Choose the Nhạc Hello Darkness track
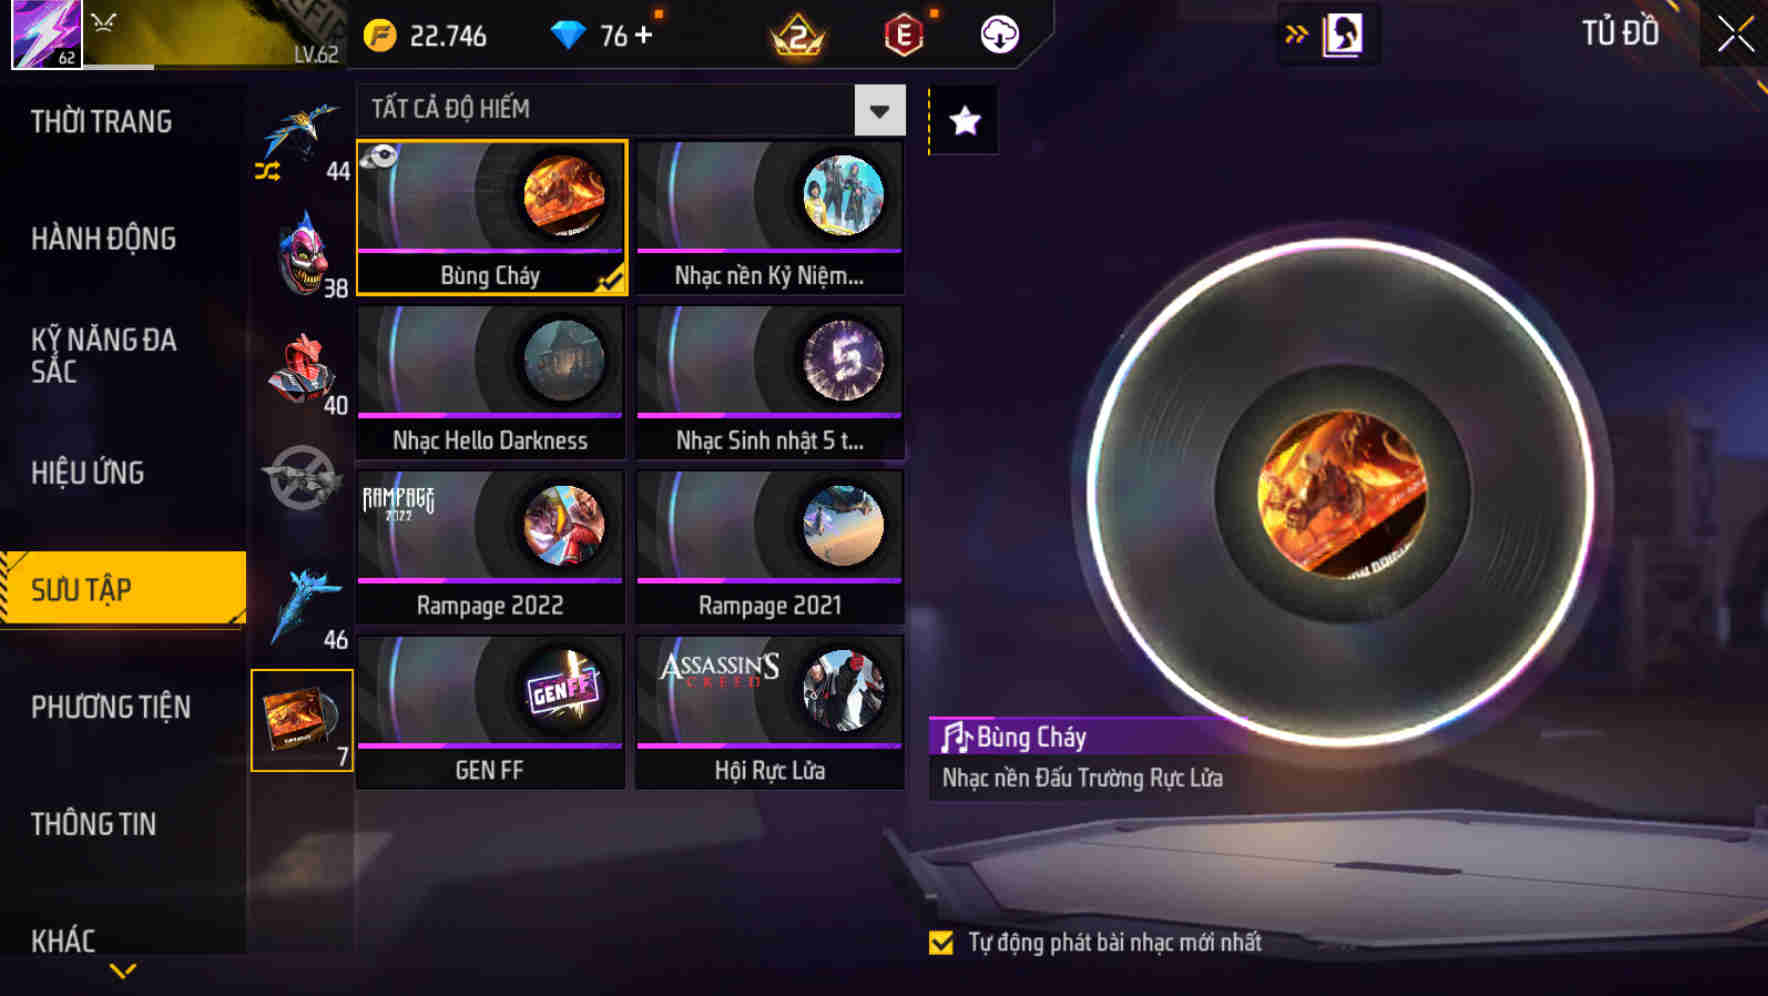The image size is (1768, 996). tap(491, 382)
